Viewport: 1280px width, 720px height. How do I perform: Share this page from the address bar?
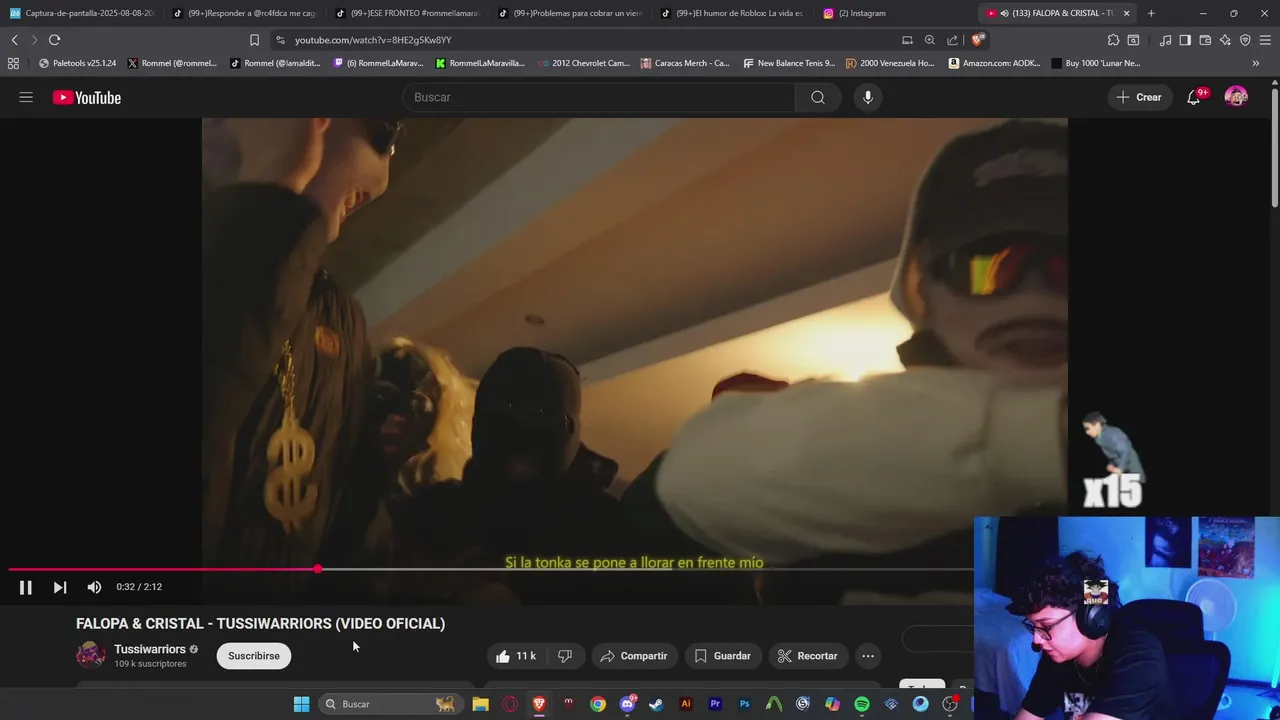(x=952, y=40)
